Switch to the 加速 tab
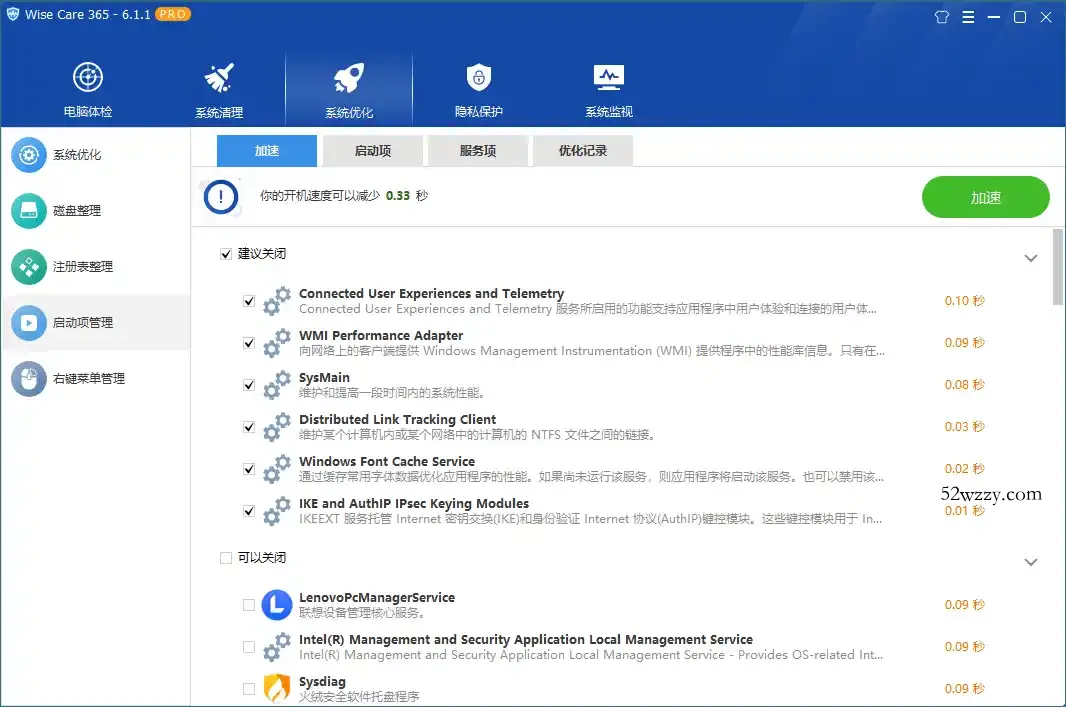 tap(266, 151)
